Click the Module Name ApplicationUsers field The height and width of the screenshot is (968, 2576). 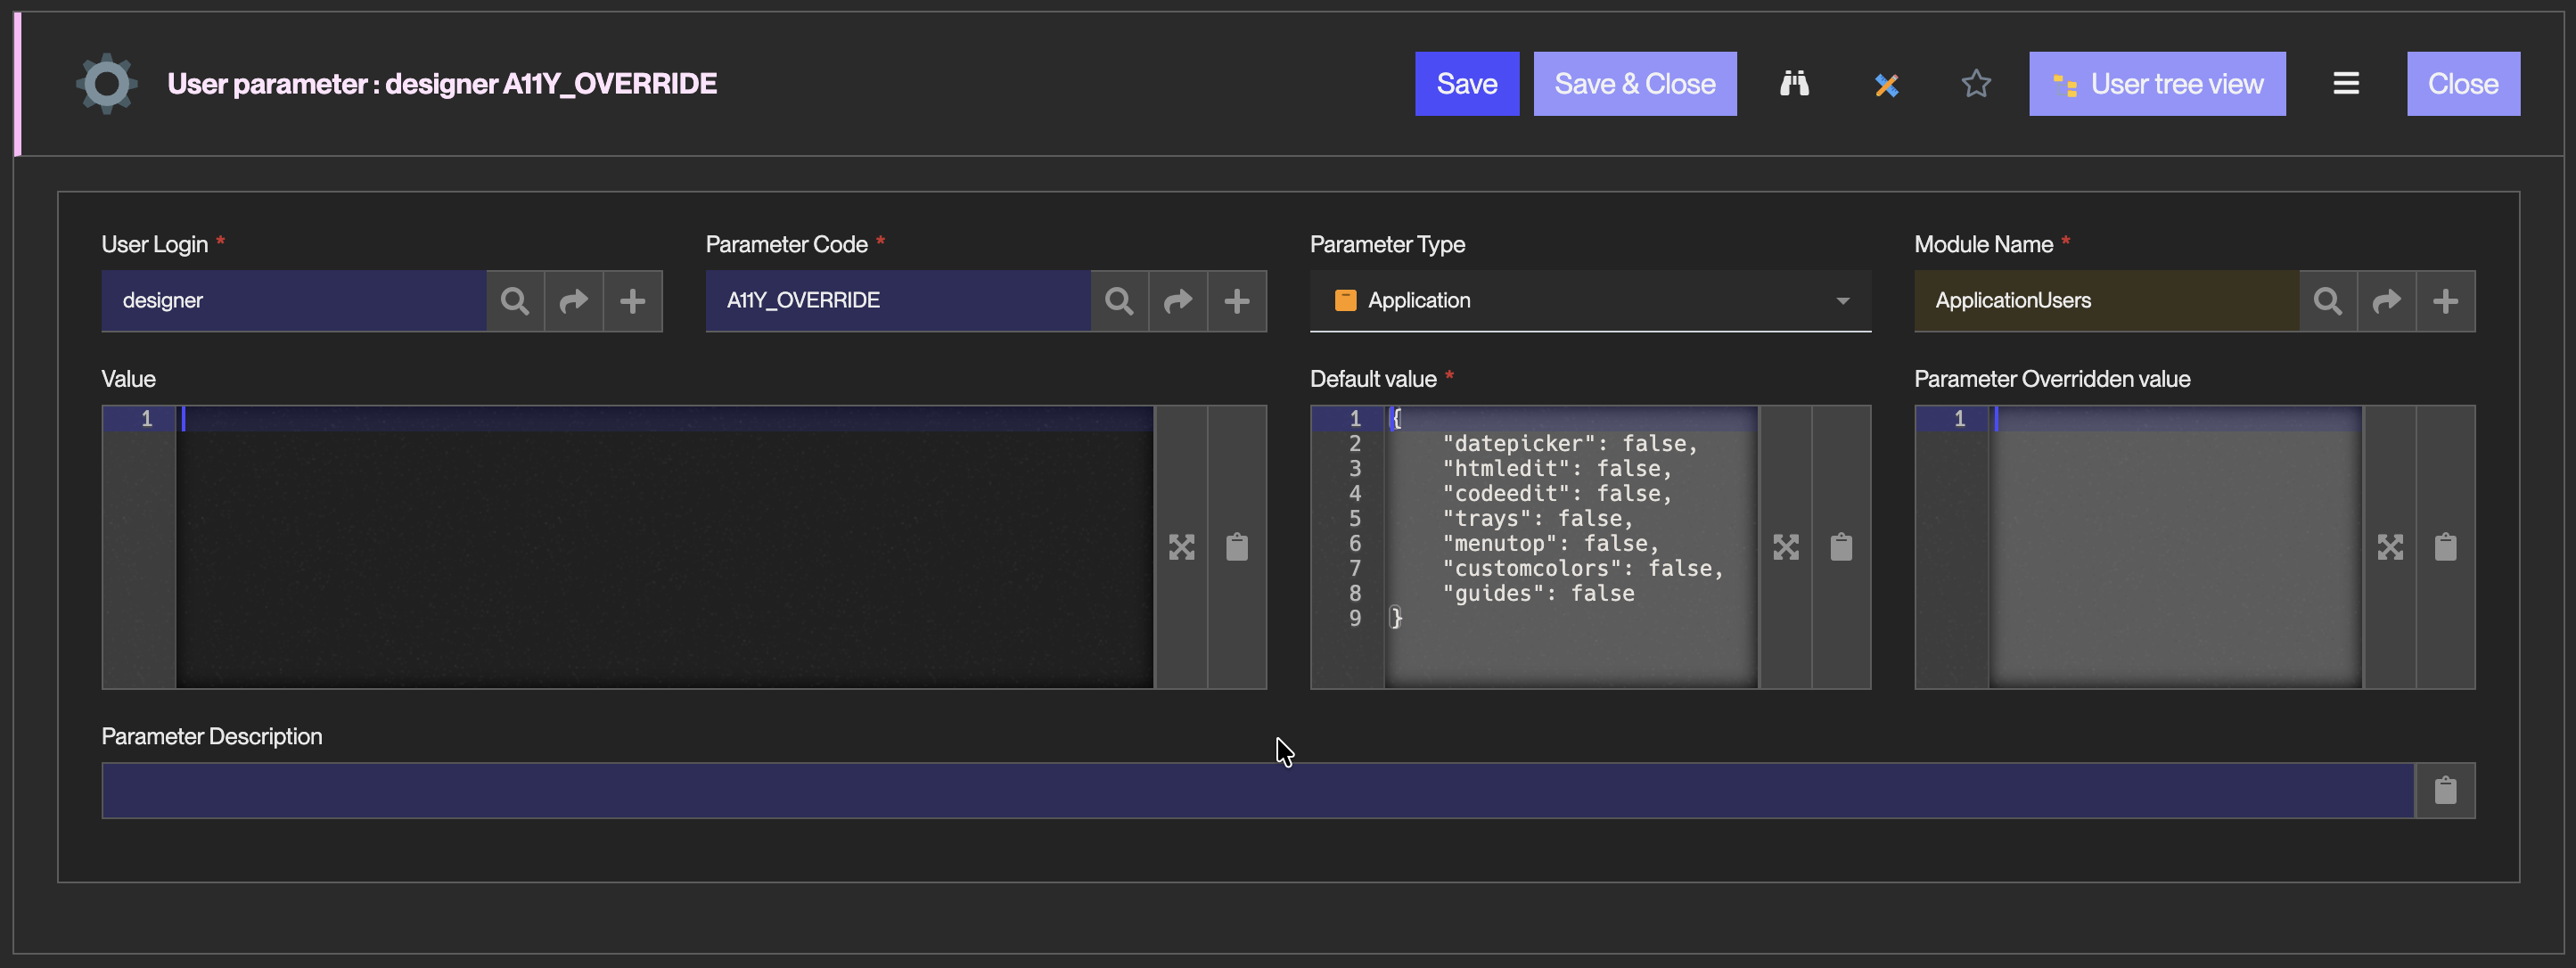tap(2106, 301)
